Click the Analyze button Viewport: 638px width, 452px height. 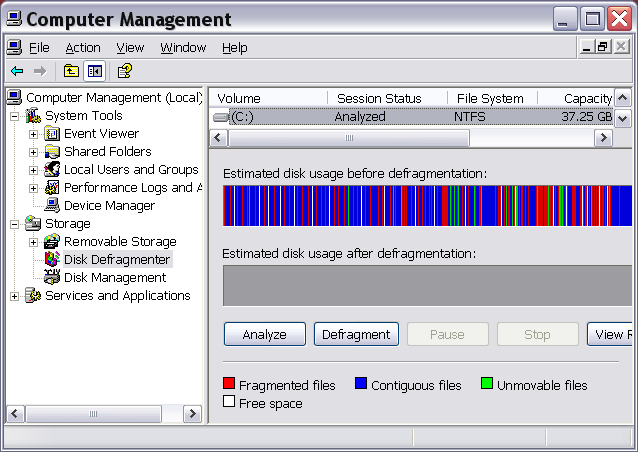[x=265, y=334]
